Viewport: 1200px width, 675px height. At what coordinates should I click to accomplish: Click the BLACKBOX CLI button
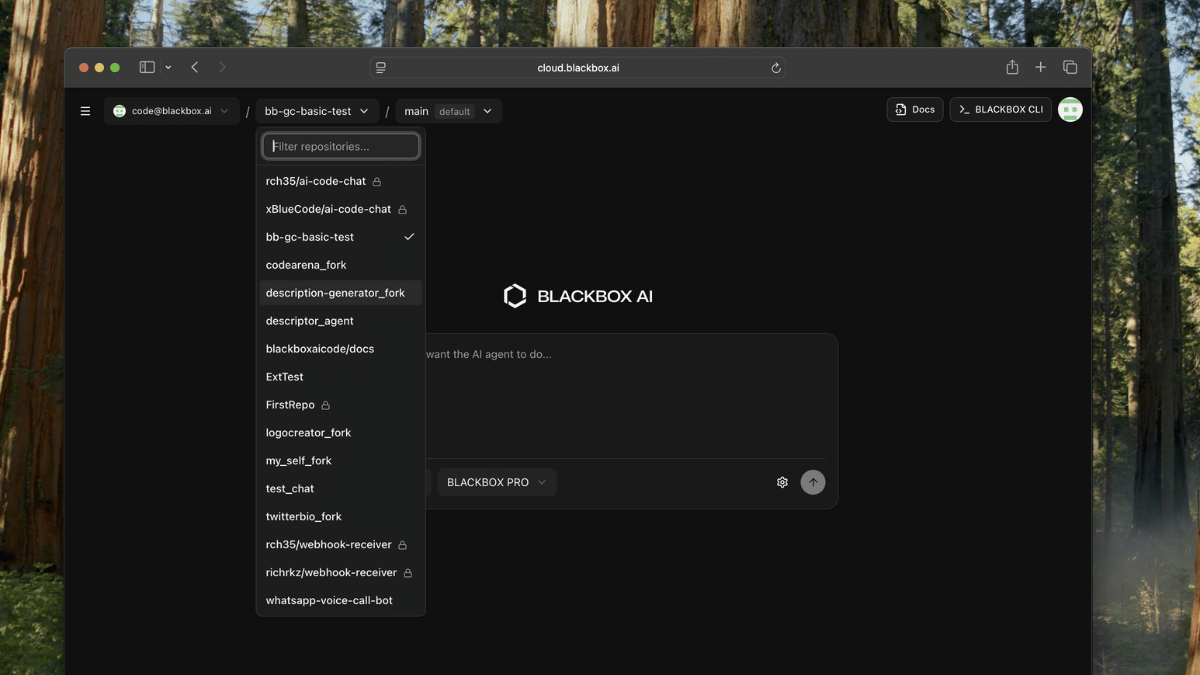[x=1000, y=110]
